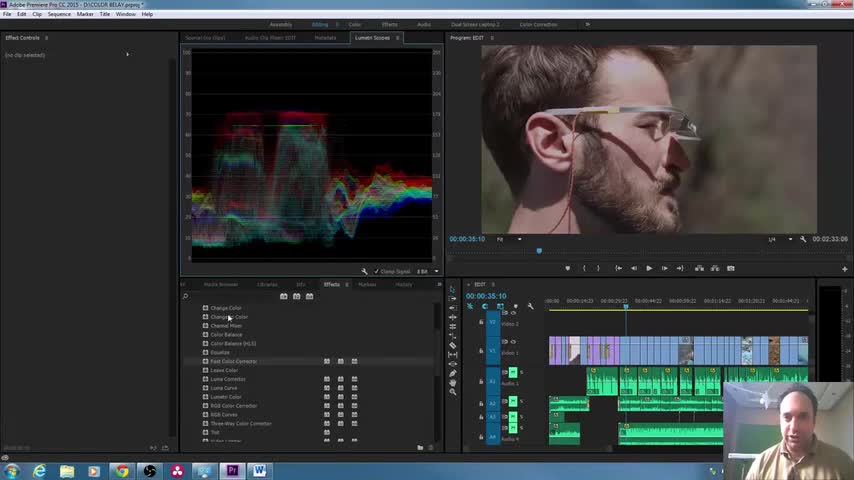Click the Export Frame camera icon
The height and width of the screenshot is (480, 854).
731,268
